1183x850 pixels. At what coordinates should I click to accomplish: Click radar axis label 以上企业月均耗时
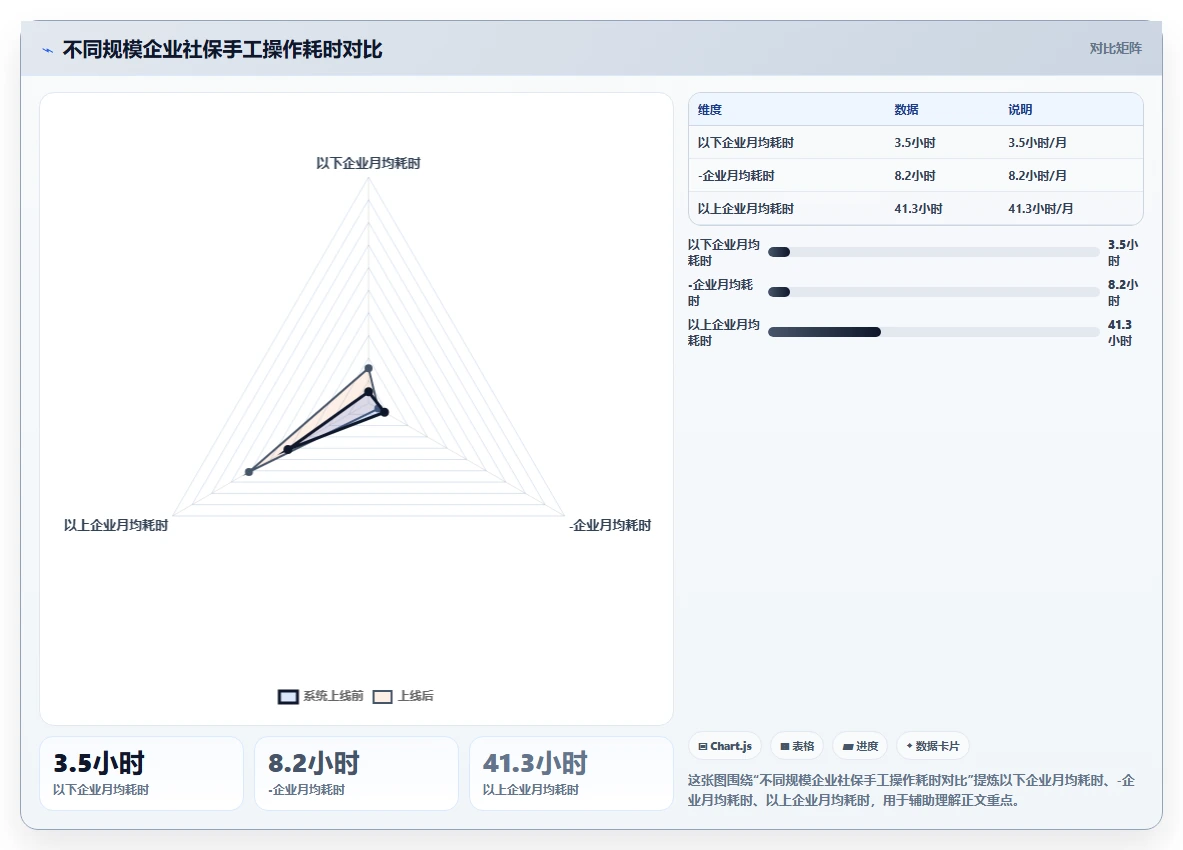[x=115, y=525]
